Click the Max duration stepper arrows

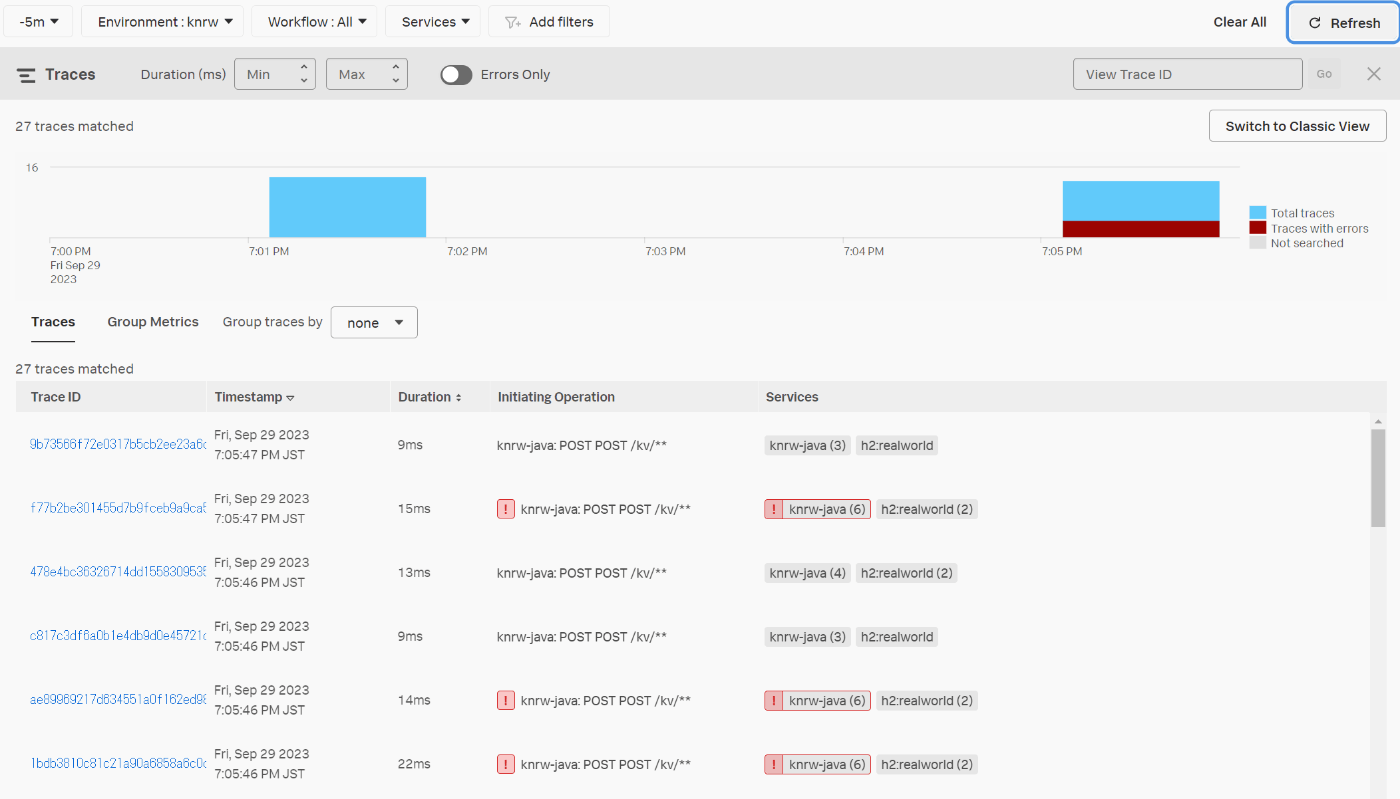point(396,74)
